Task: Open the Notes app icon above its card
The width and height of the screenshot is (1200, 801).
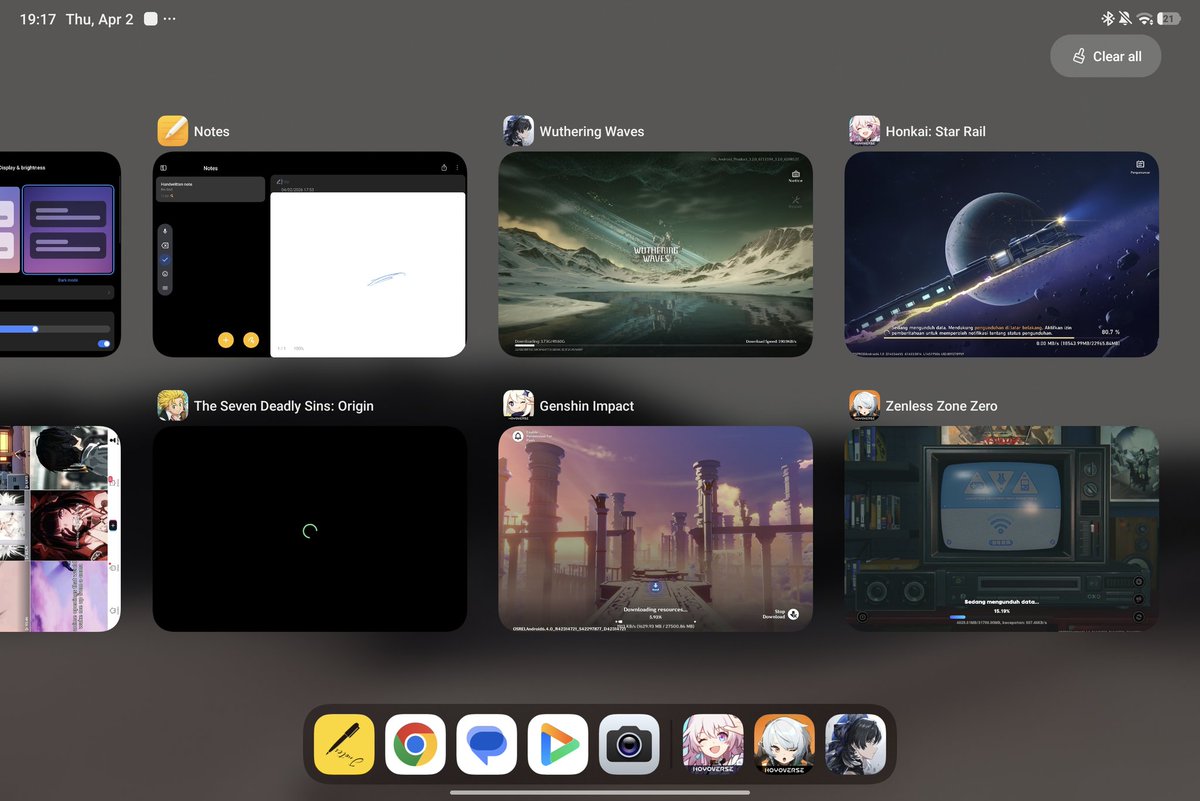Action: tap(173, 131)
